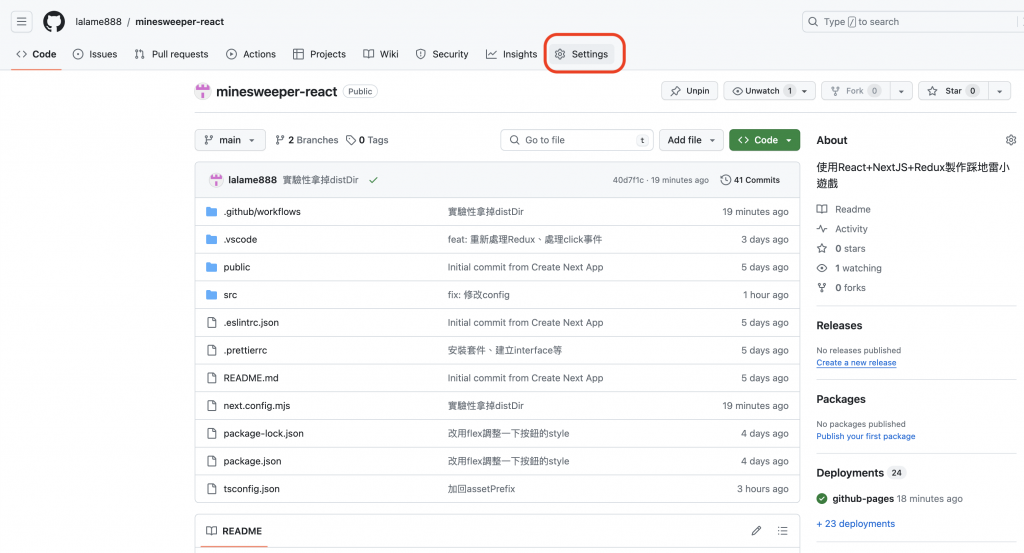This screenshot has width=1024, height=553.
Task: Click the About section gear icon
Action: (x=1011, y=140)
